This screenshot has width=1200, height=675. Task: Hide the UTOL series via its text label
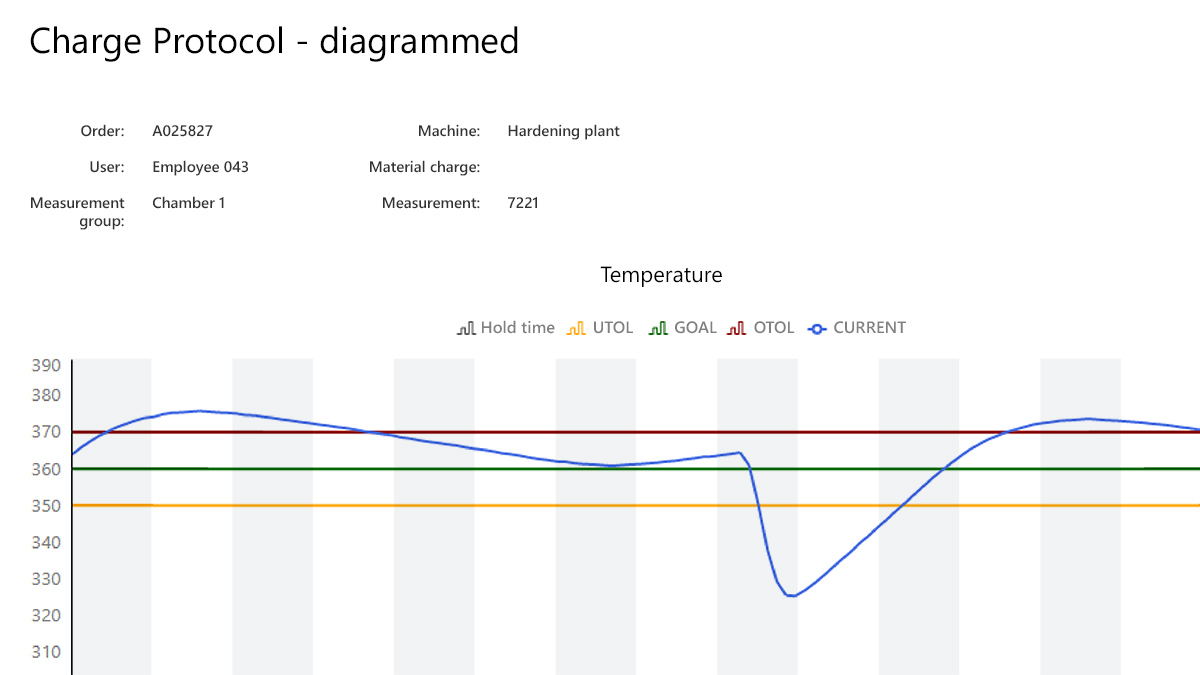click(x=613, y=327)
